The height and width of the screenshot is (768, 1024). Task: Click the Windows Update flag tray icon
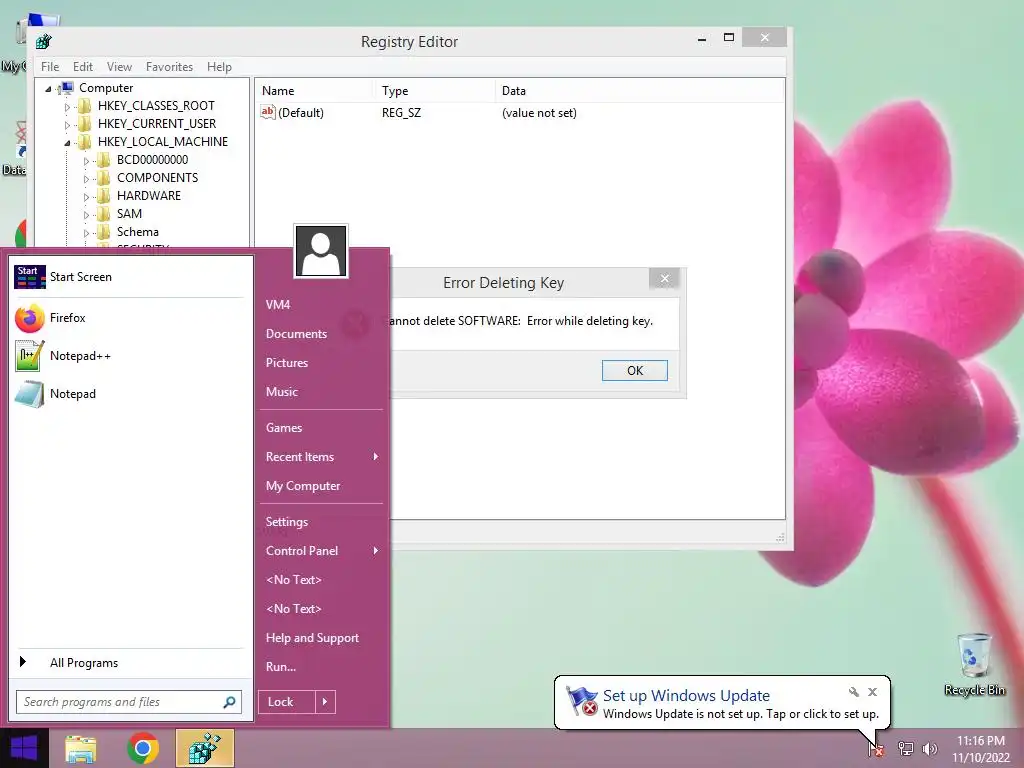coord(876,748)
